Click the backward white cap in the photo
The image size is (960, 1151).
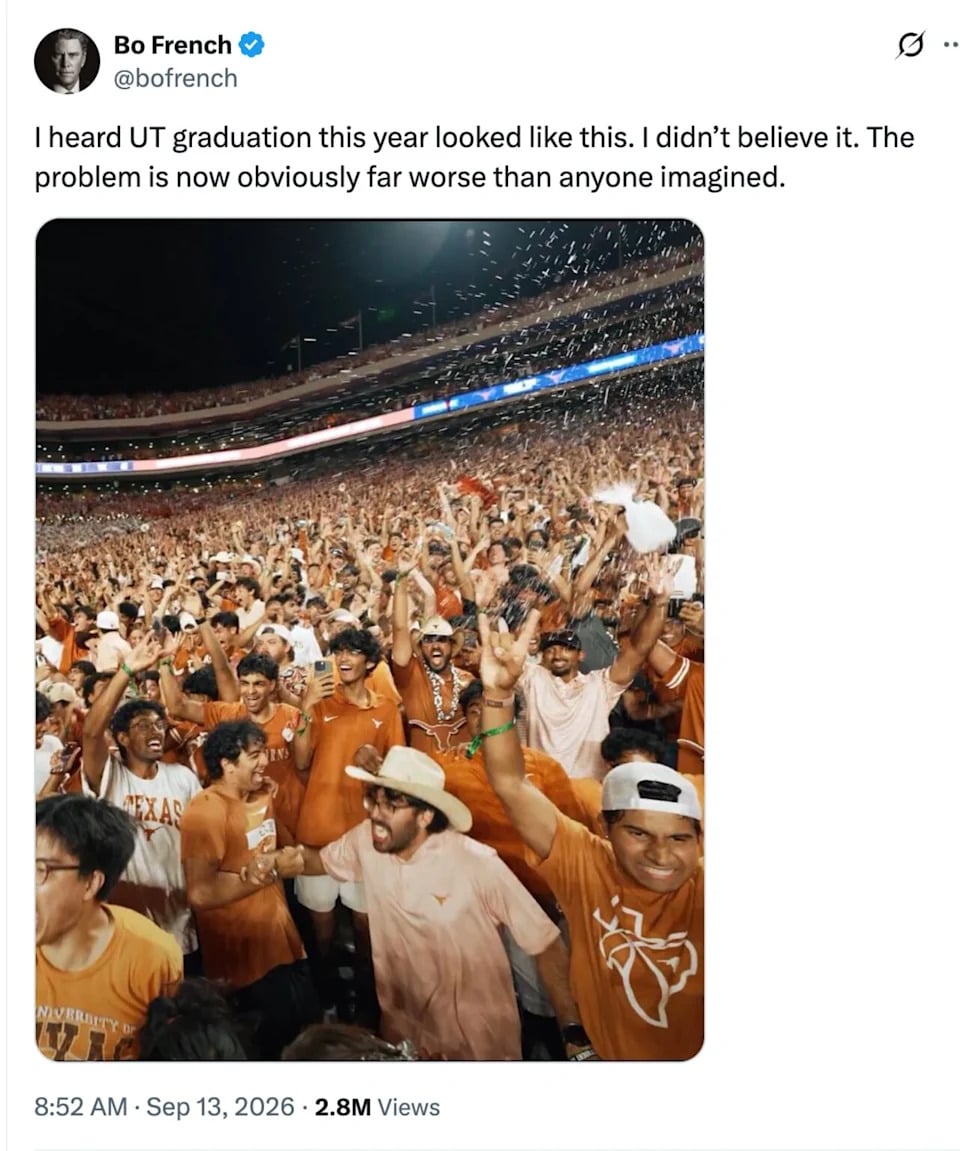coord(651,791)
